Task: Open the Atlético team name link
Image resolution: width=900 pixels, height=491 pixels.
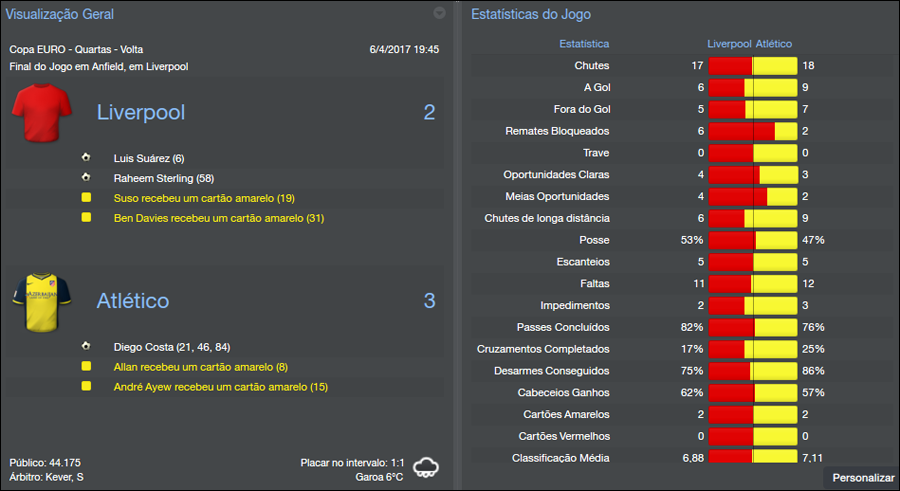Action: click(x=133, y=301)
